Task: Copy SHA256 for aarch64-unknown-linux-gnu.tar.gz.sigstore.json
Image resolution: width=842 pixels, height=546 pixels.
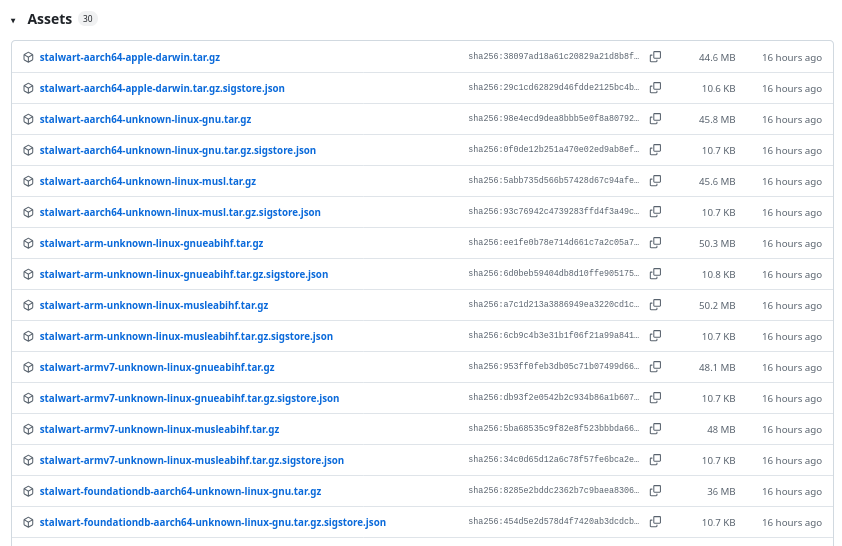Action: pos(655,150)
